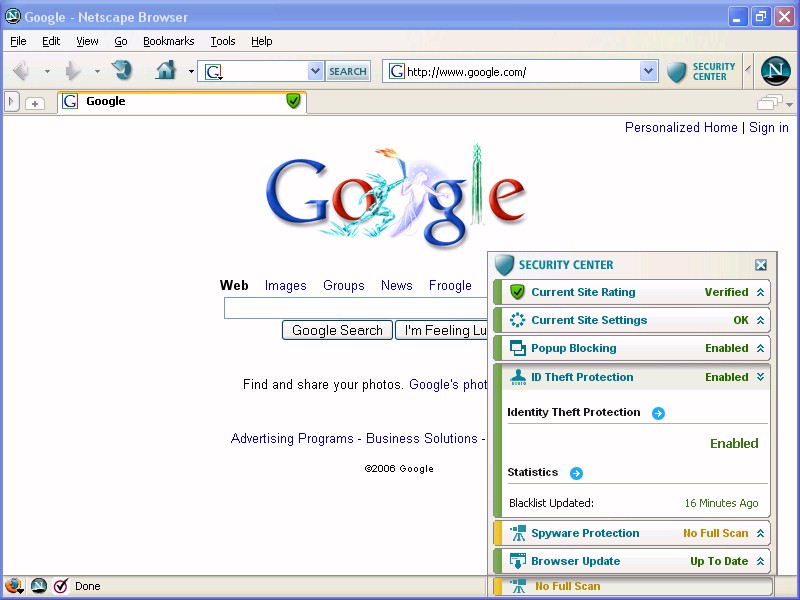The height and width of the screenshot is (600, 800).
Task: Select the Google tab
Action: point(182,102)
